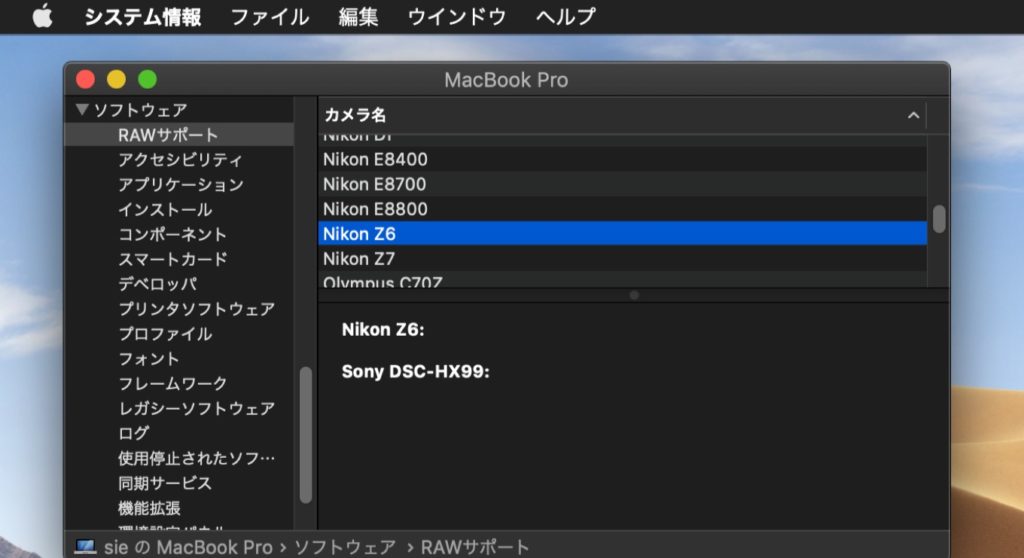Click the Nikon Z6: detail heading

[x=383, y=329]
